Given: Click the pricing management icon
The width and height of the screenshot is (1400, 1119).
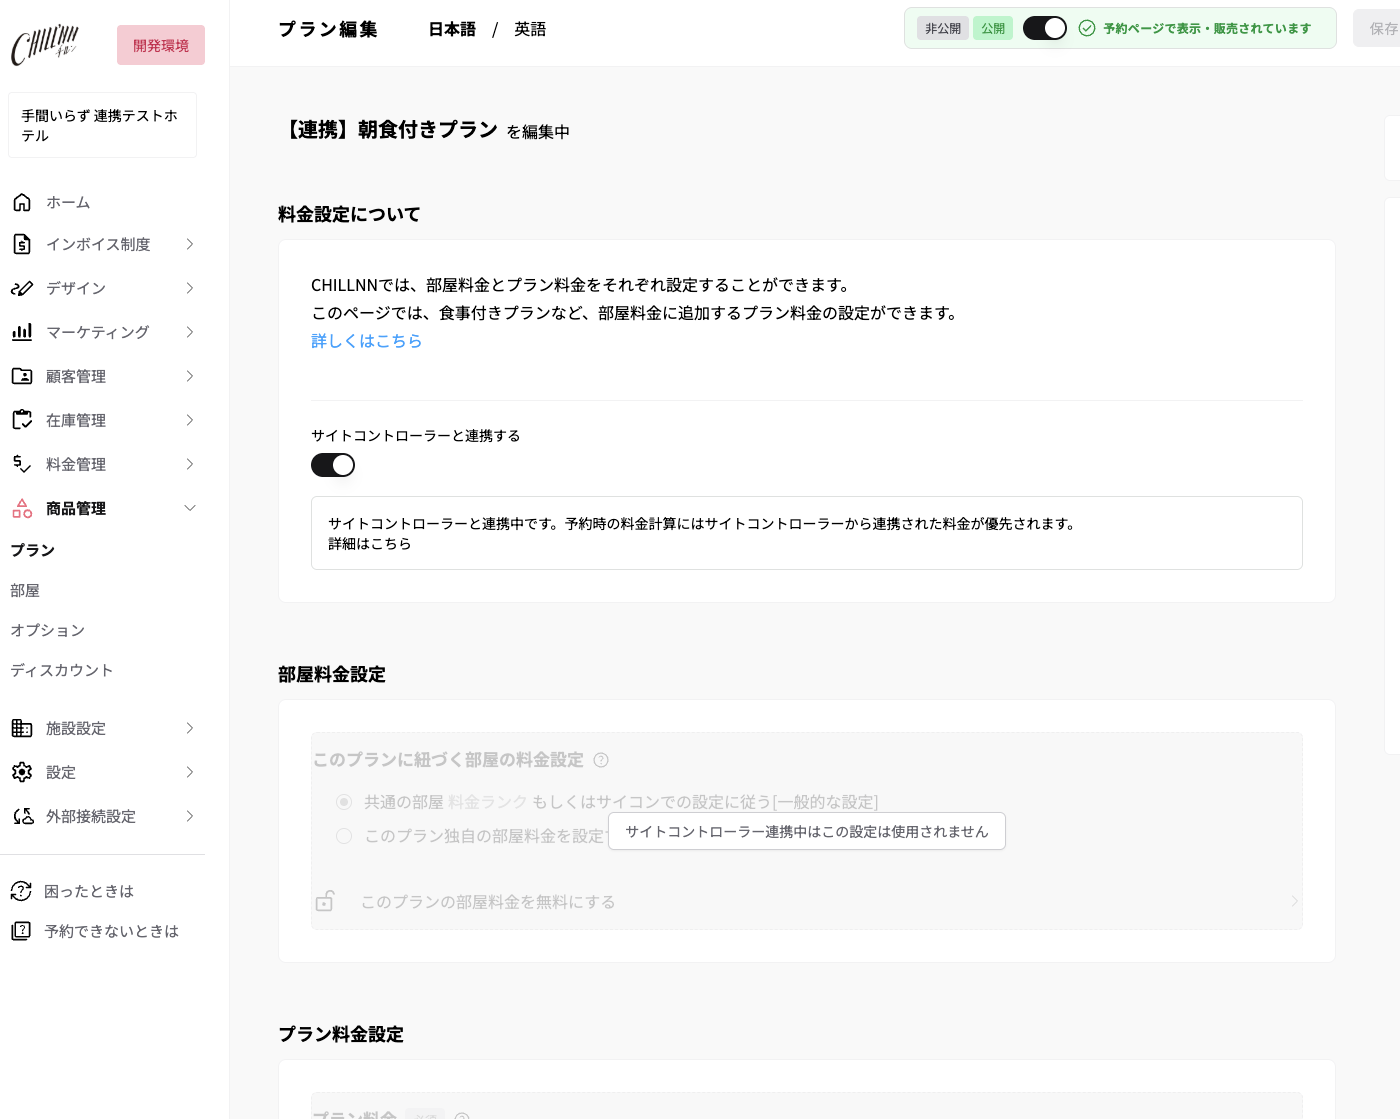Looking at the screenshot, I should point(22,464).
